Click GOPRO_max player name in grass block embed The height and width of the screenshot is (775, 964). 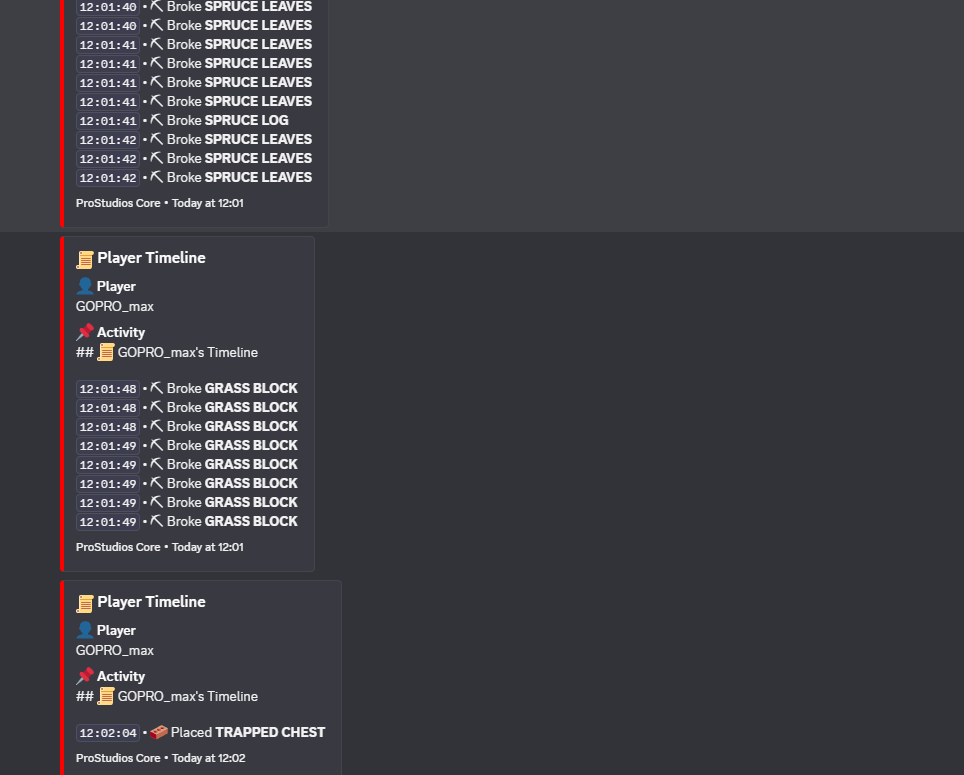click(115, 306)
